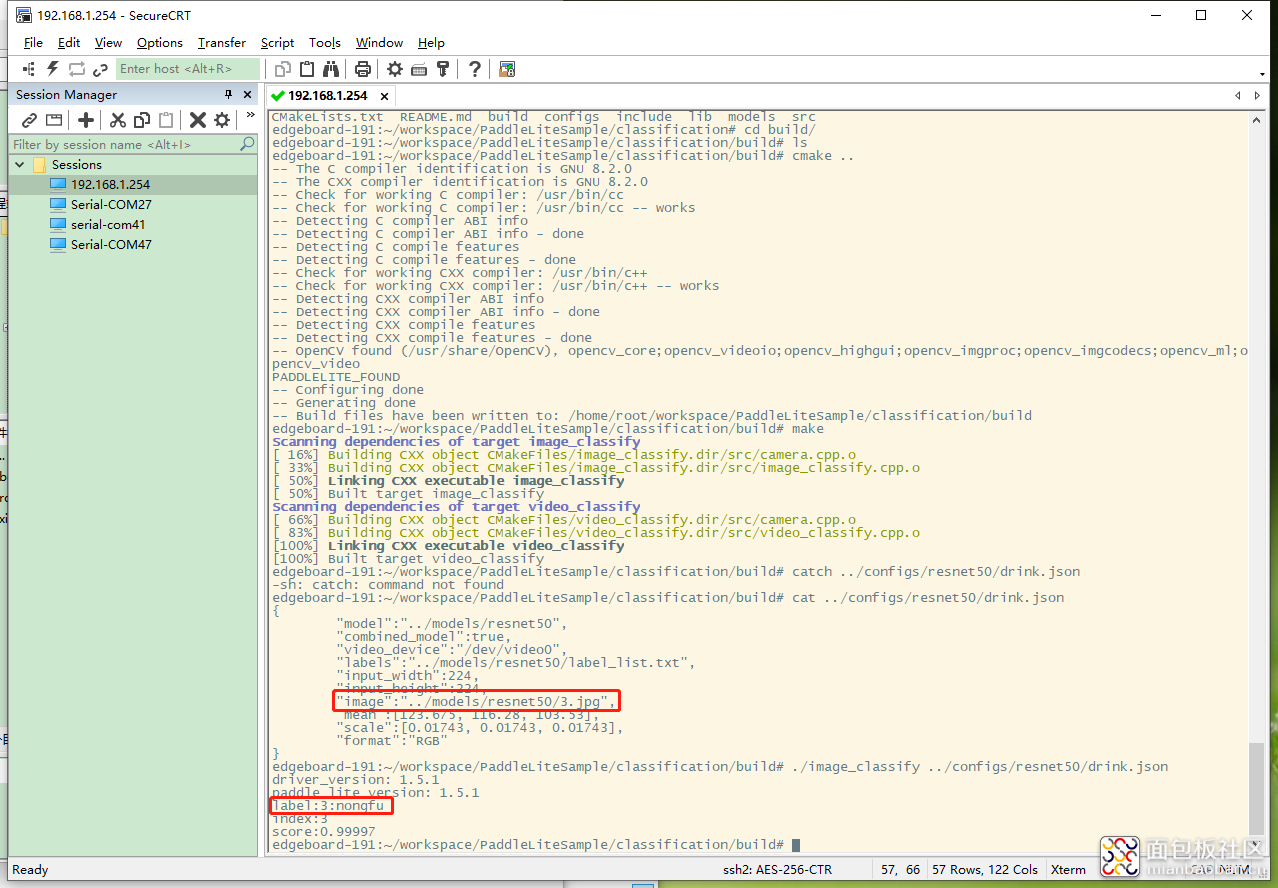Open Help question mark icon

coord(475,69)
